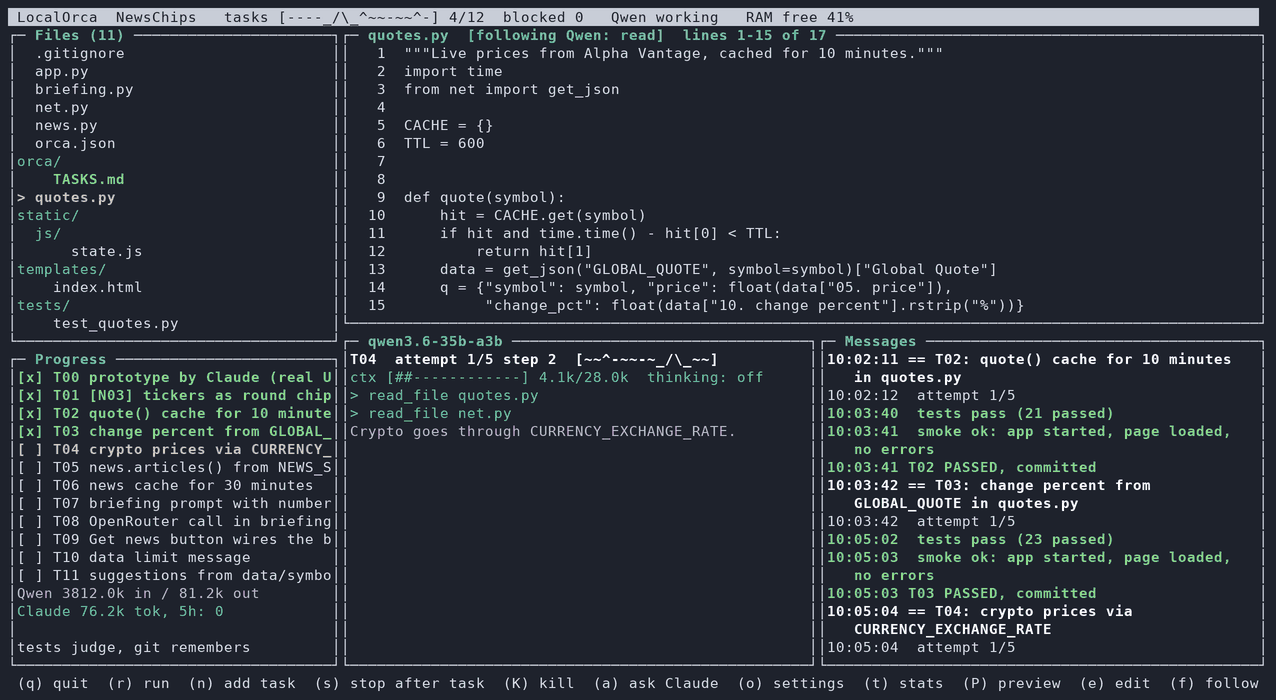Check the T05 news.articles() task box
The width and height of the screenshot is (1276, 700).
click(x=30, y=467)
